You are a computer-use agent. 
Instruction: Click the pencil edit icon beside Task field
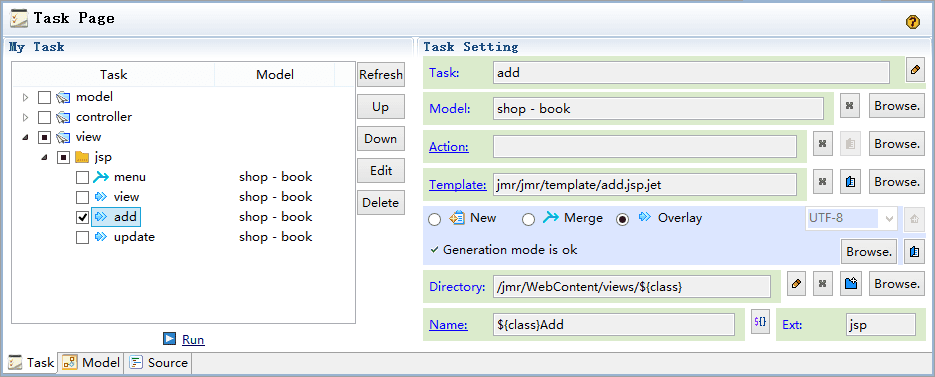pos(915,70)
